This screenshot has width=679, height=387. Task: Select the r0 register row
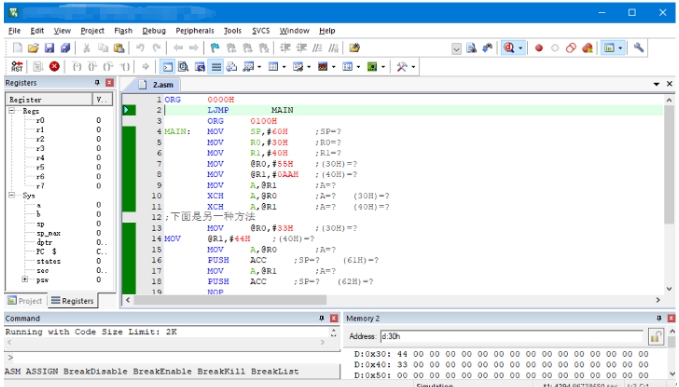click(60, 120)
